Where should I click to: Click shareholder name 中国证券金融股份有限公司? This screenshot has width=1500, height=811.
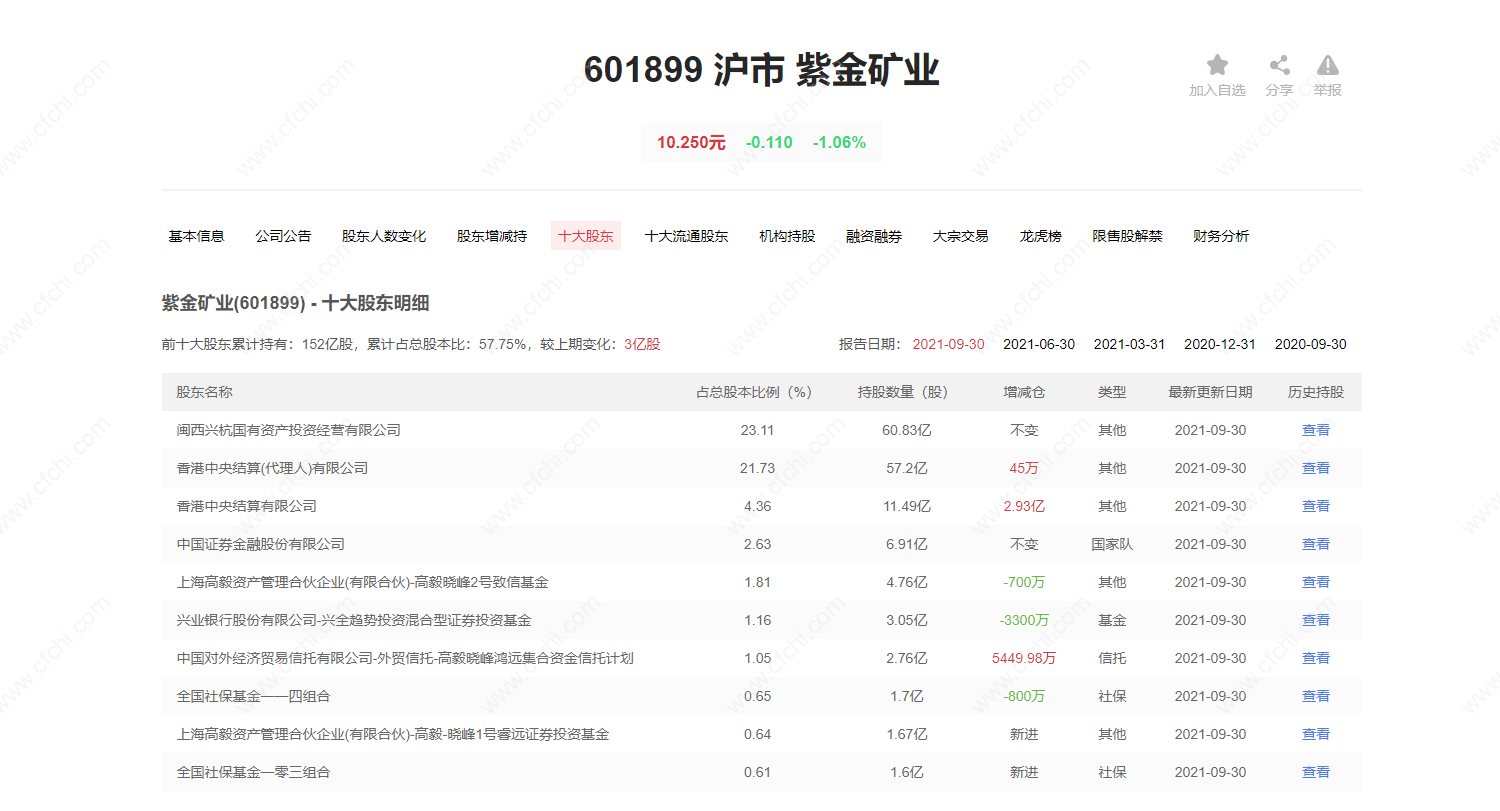click(x=260, y=544)
